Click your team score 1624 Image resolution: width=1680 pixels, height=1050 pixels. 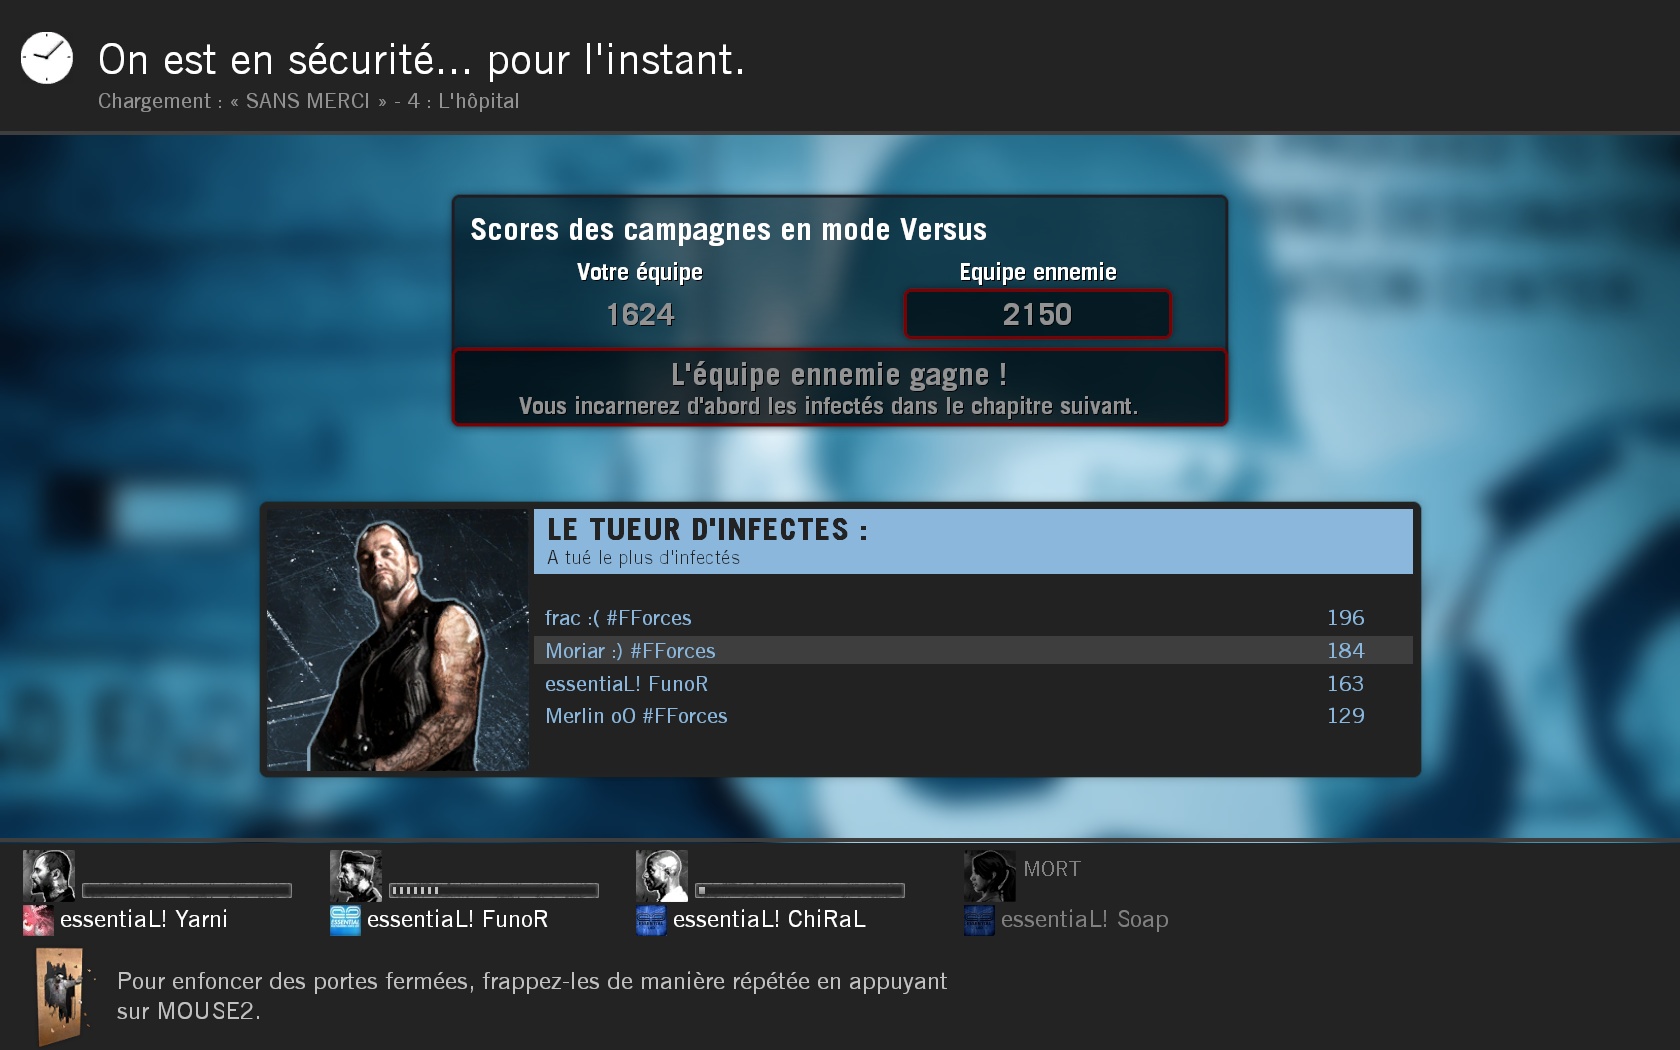coord(640,314)
